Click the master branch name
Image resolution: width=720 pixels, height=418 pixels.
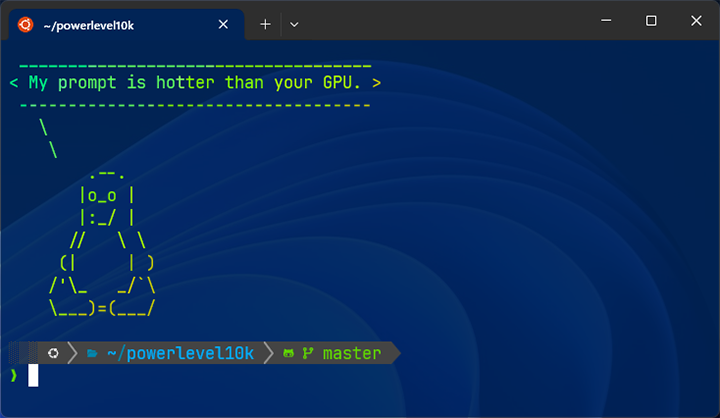(x=352, y=353)
